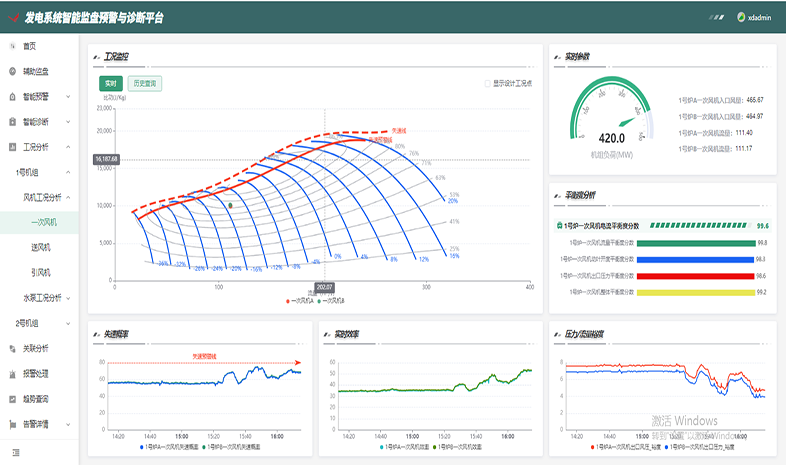
Task: Click the 报警处理 sidebar icon
Action: pos(12,373)
